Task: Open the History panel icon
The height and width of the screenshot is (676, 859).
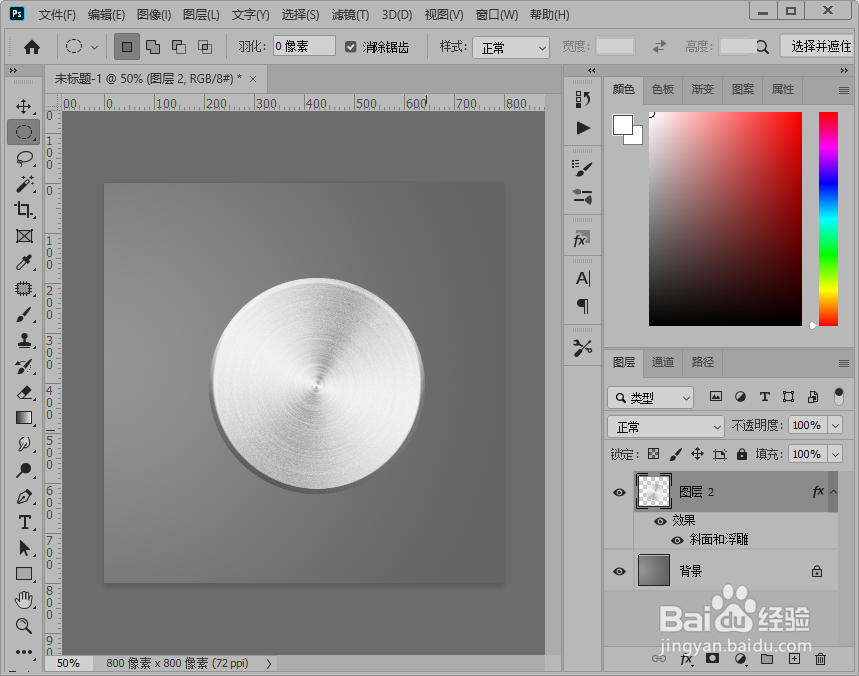Action: (583, 99)
